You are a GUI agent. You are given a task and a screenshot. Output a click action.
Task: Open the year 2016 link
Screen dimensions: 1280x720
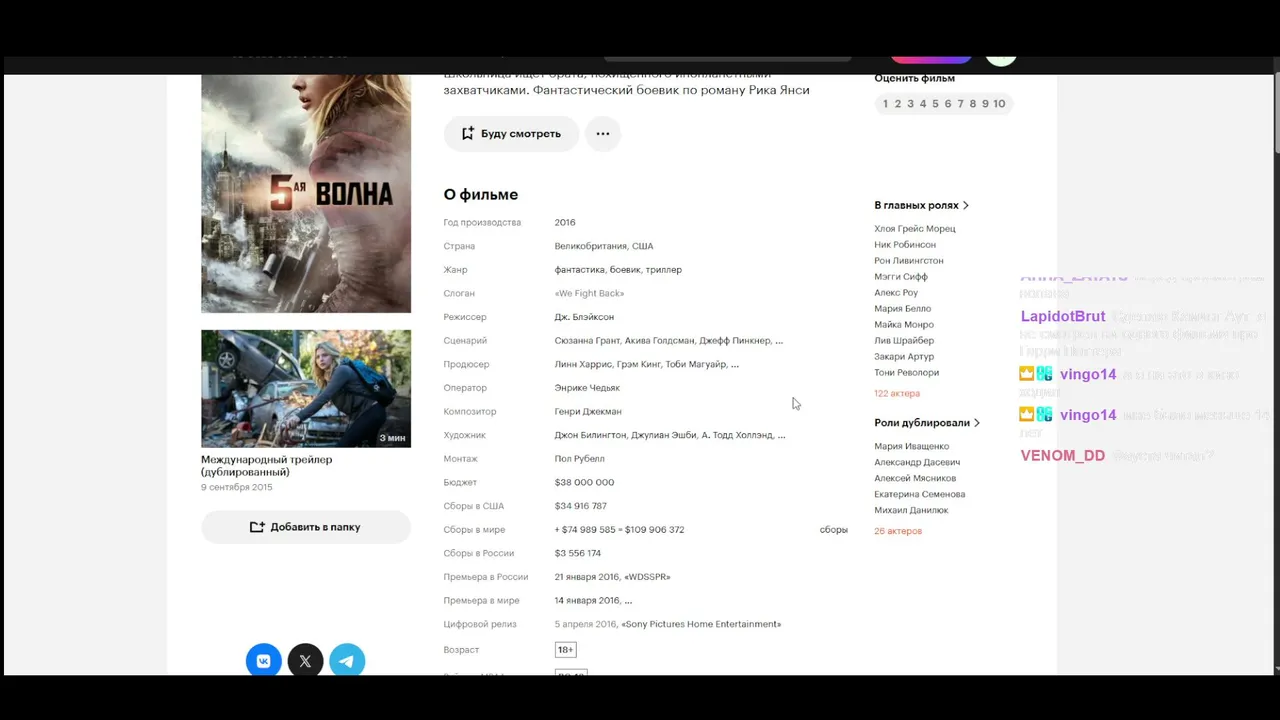565,223
